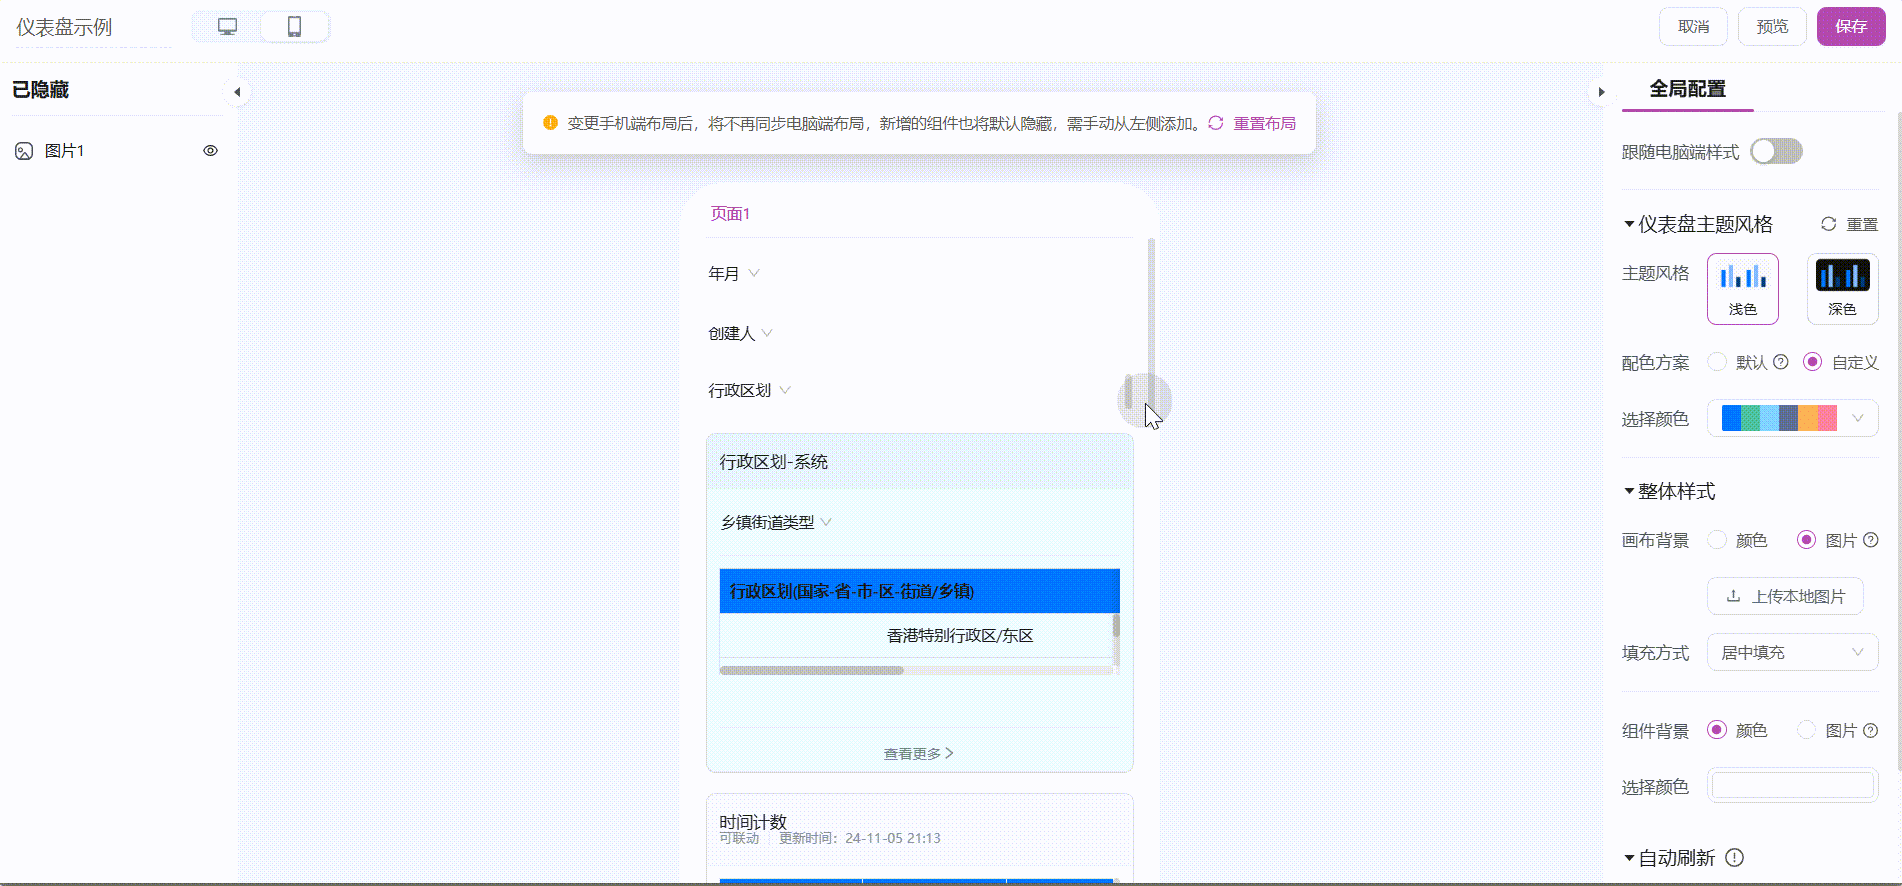The height and width of the screenshot is (886, 1902).
Task: Open the 行政区划 filter dropdown
Action: click(x=750, y=390)
